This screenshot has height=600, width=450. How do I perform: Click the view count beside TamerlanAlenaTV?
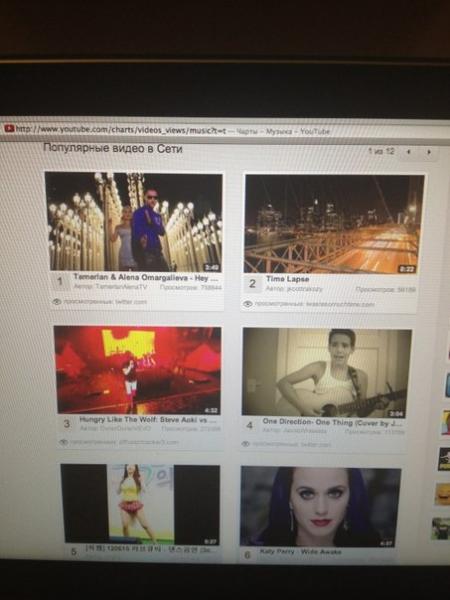(x=191, y=287)
